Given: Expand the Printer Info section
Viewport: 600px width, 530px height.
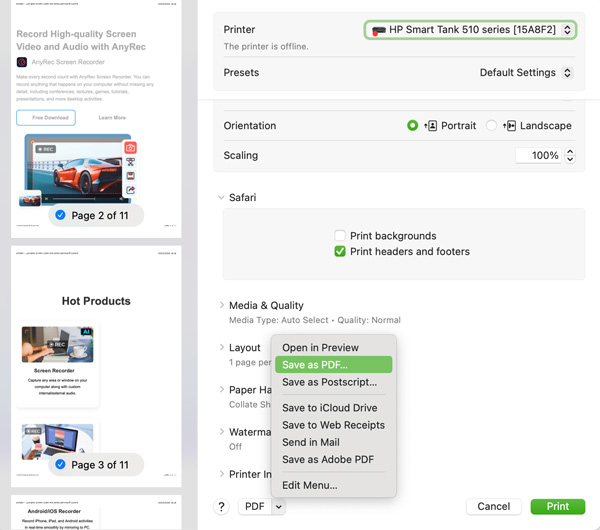Looking at the screenshot, I should pyautogui.click(x=222, y=474).
